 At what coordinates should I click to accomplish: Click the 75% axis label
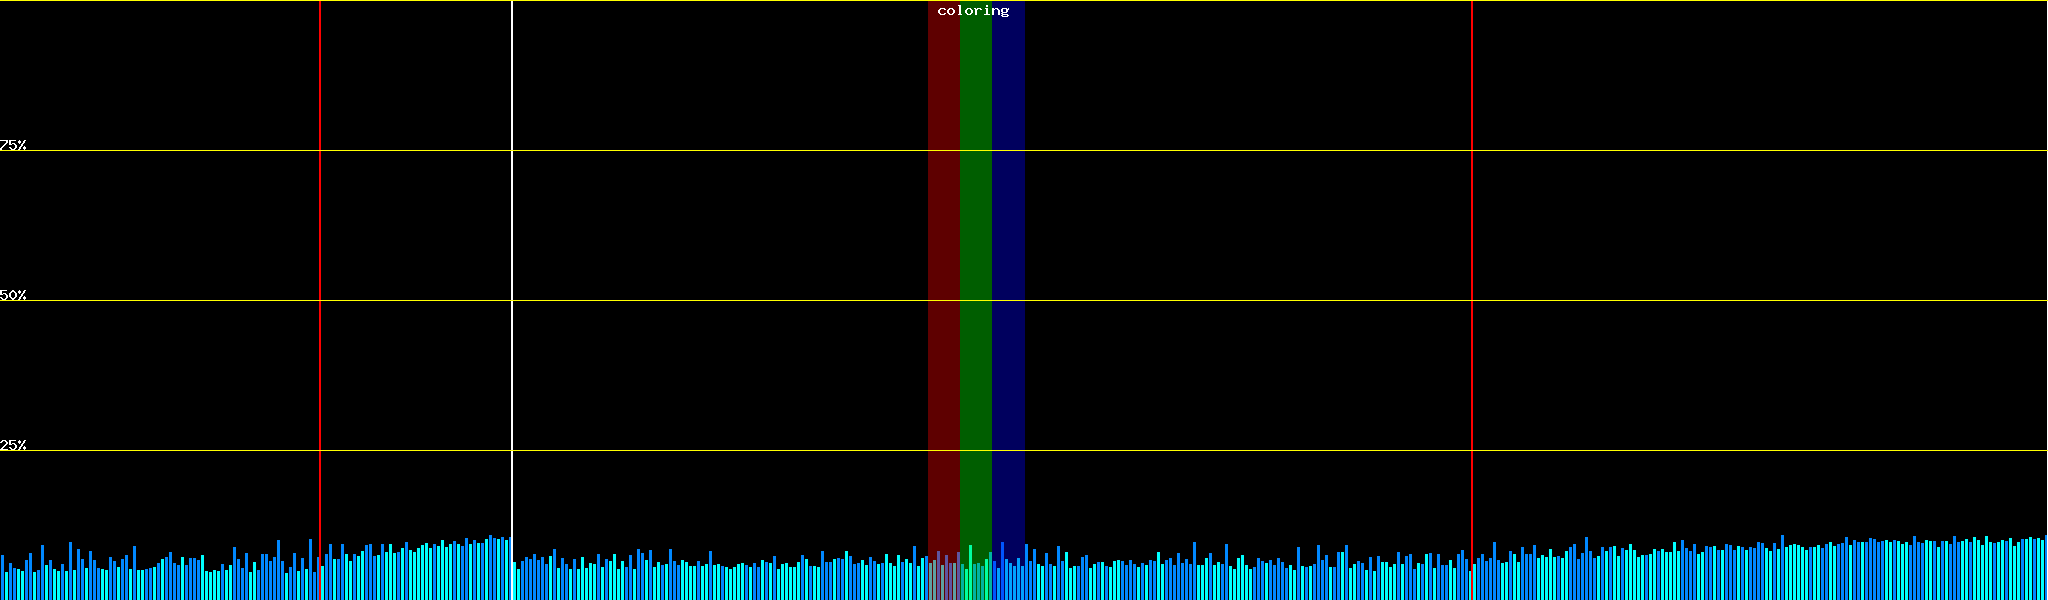[x=13, y=145]
